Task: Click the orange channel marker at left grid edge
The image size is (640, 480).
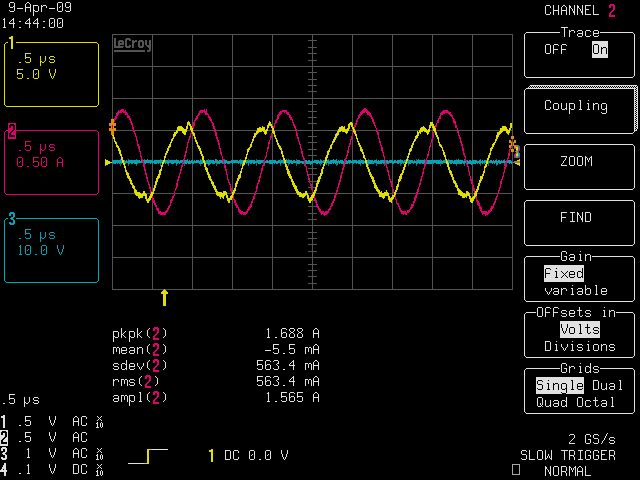Action: tap(112, 127)
